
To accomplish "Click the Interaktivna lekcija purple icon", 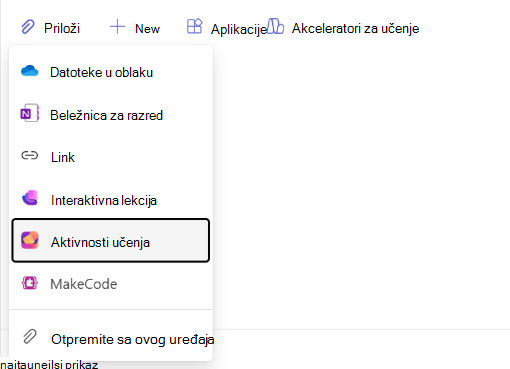I will click(30, 198).
